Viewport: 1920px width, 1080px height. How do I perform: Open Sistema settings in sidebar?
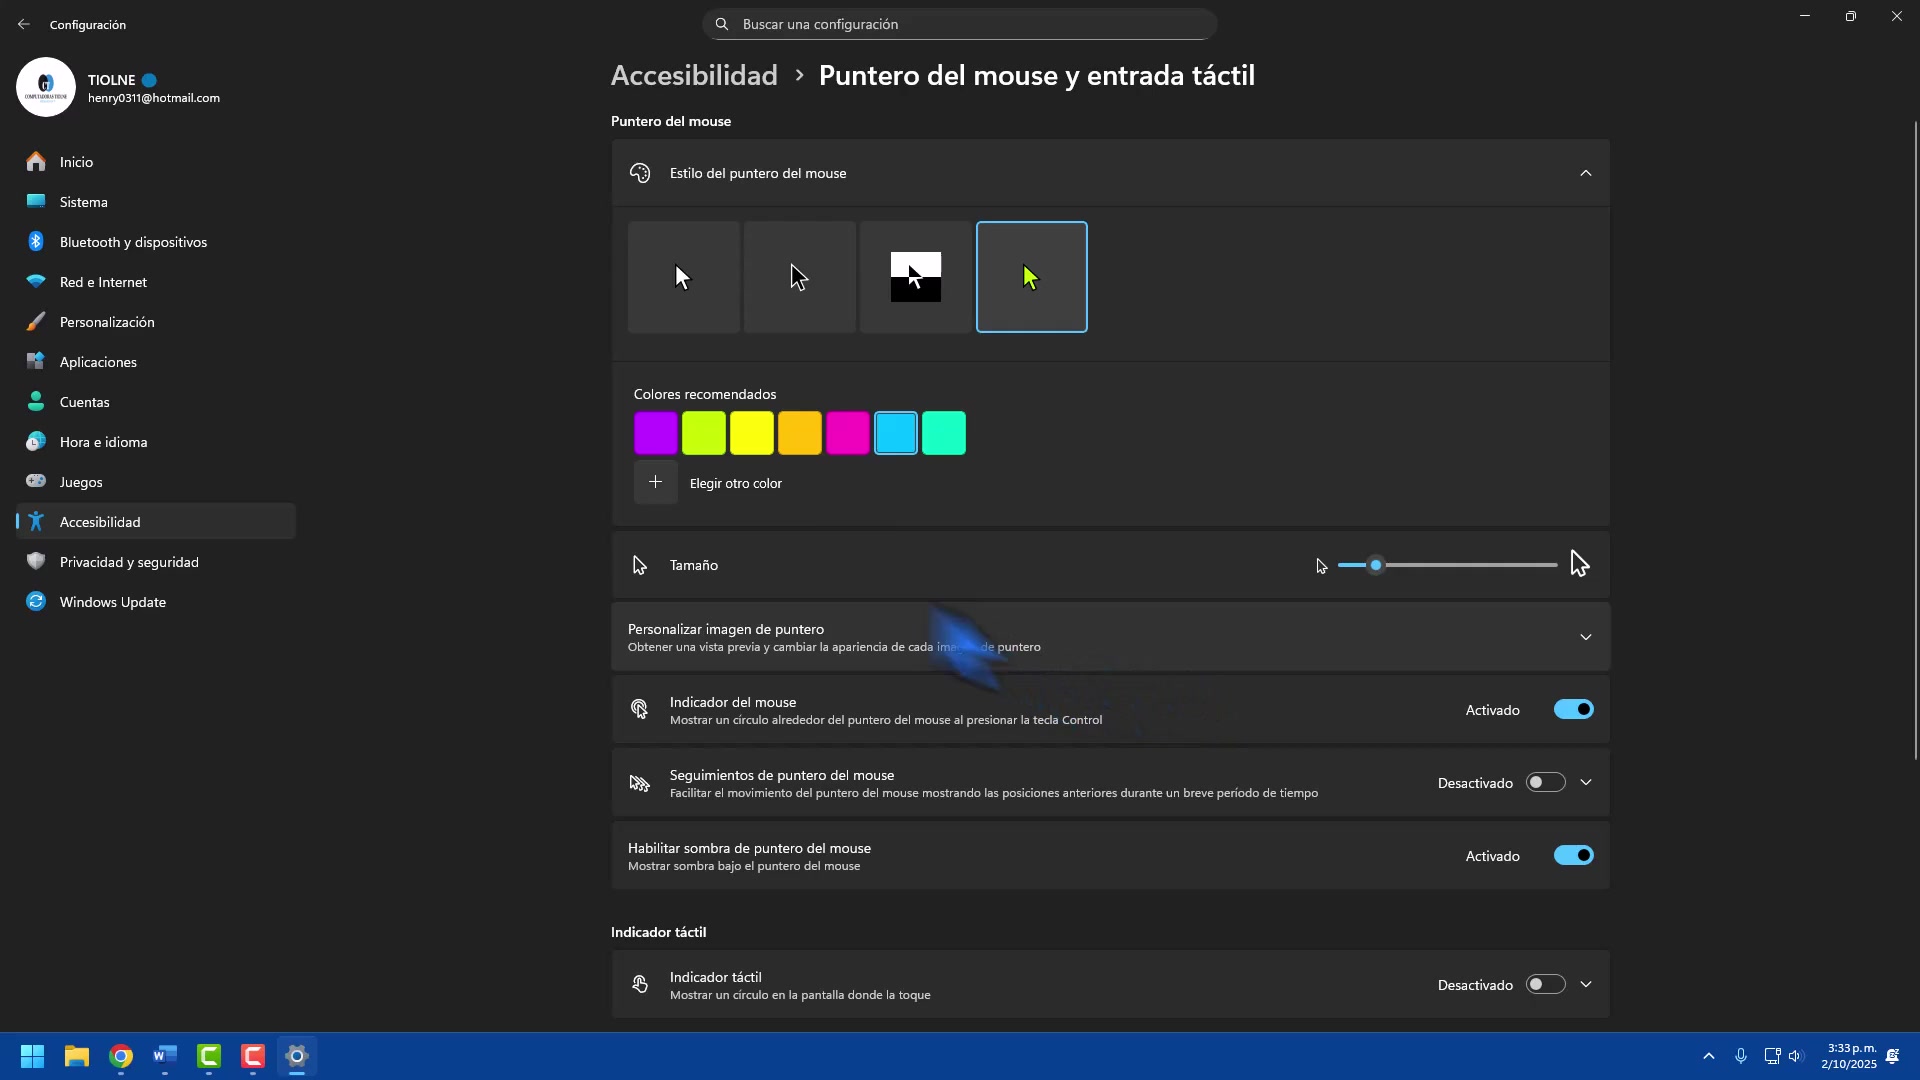coord(156,202)
